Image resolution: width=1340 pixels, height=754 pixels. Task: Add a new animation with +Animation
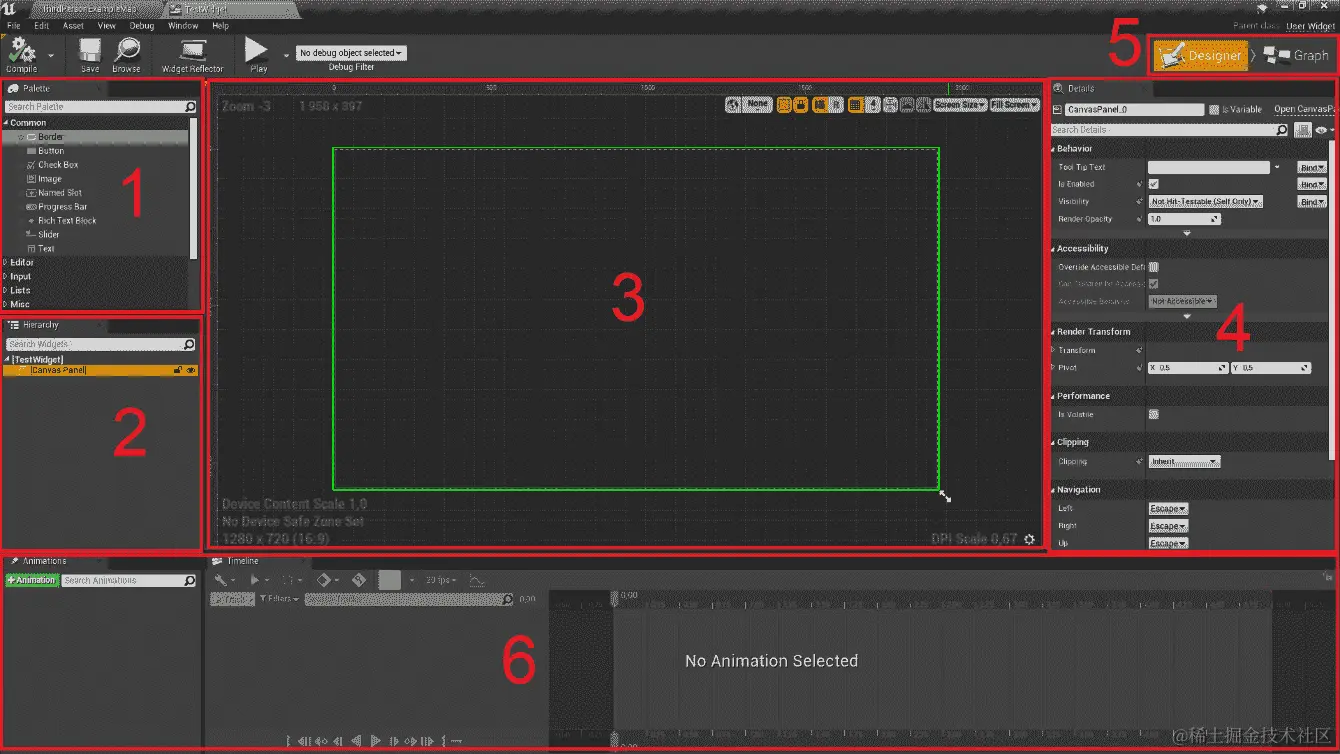tap(32, 580)
